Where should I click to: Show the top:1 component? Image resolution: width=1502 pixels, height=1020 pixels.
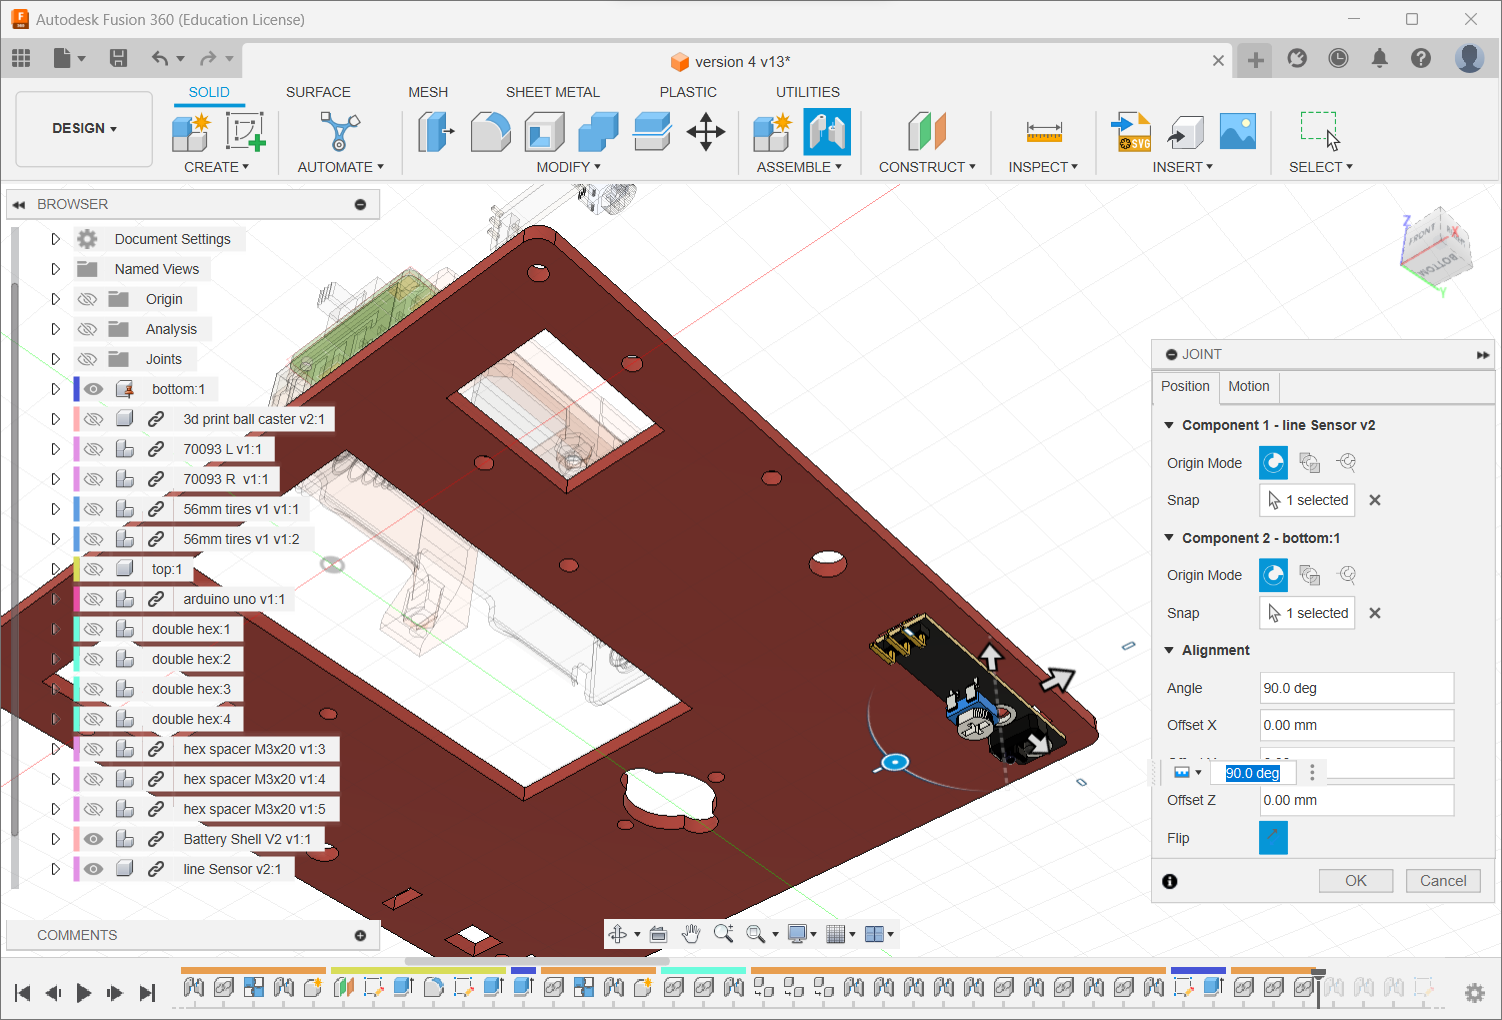93,569
